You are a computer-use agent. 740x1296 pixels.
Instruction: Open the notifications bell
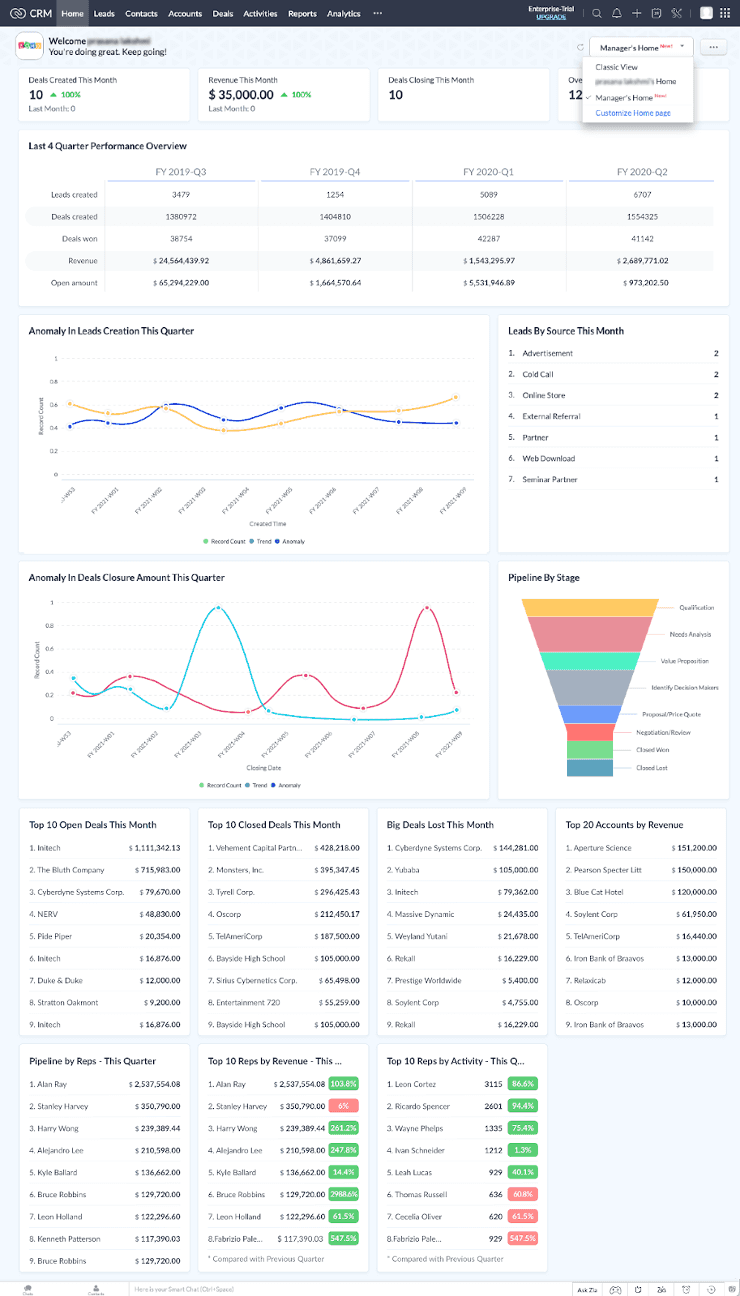pos(617,14)
